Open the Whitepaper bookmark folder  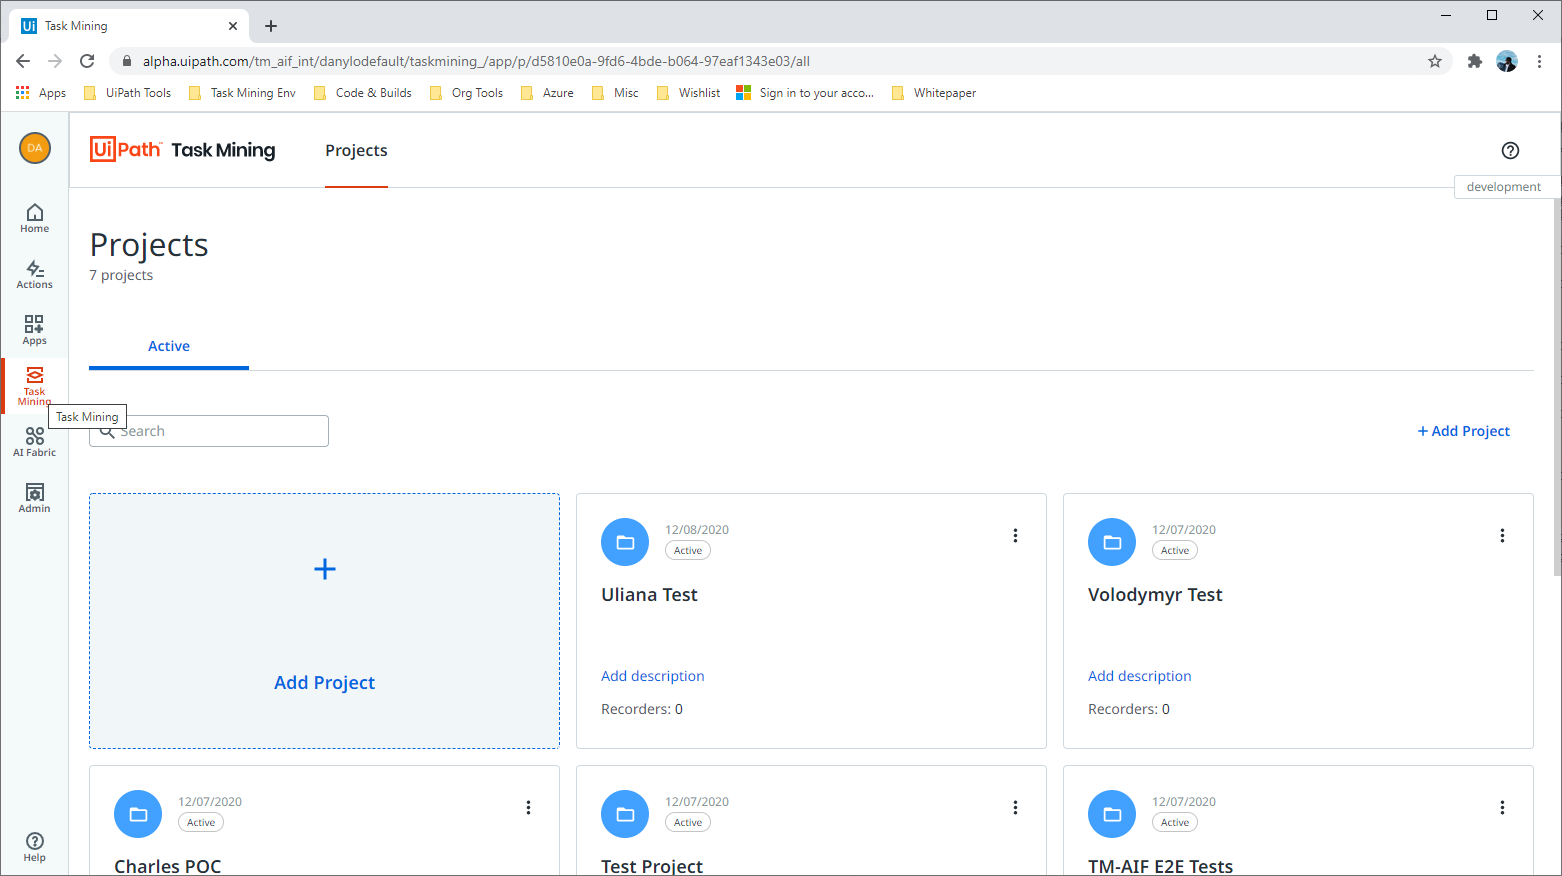[934, 93]
